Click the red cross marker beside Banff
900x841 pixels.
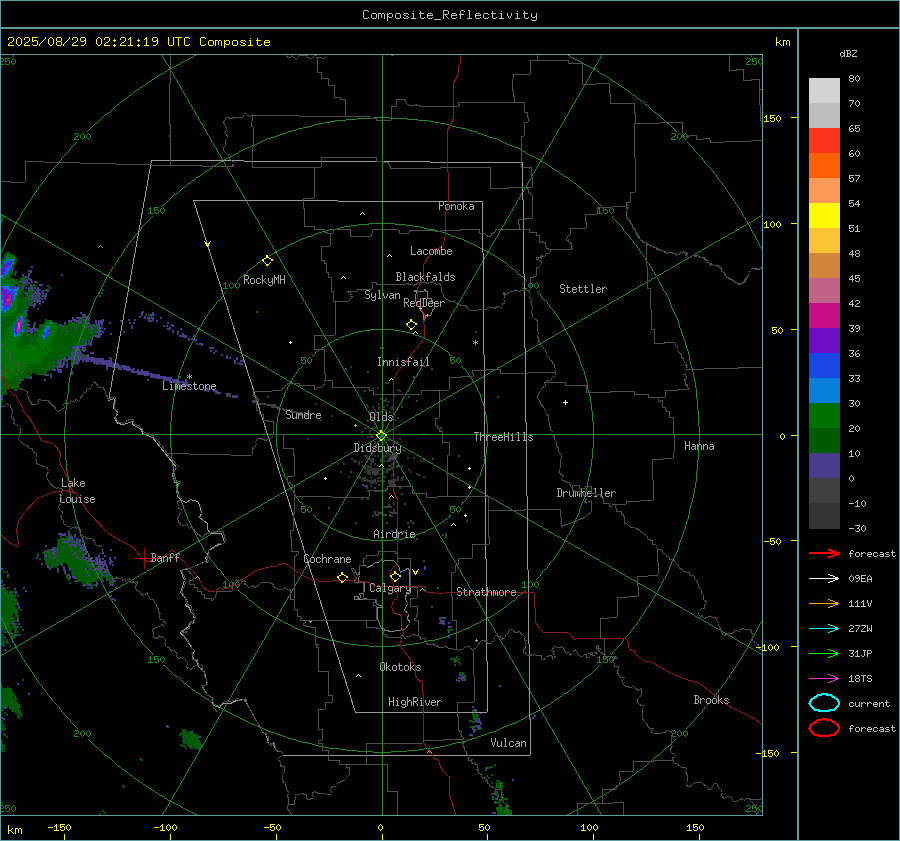[x=143, y=558]
